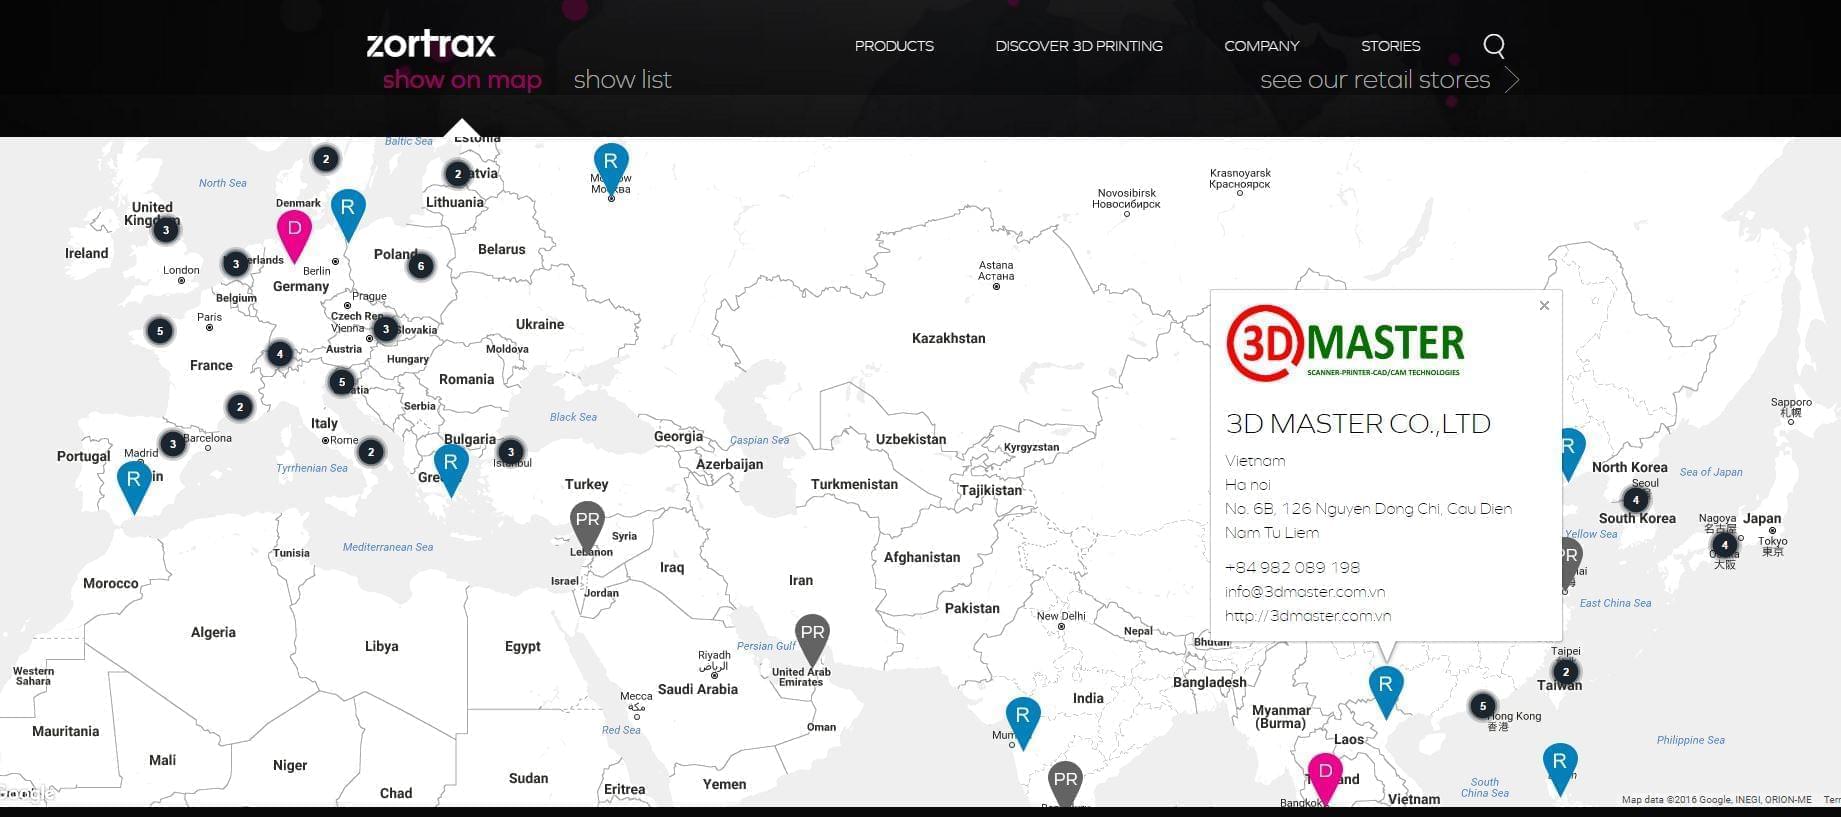Open the search magnifier icon
Viewport: 1841px width, 817px height.
click(x=1494, y=46)
